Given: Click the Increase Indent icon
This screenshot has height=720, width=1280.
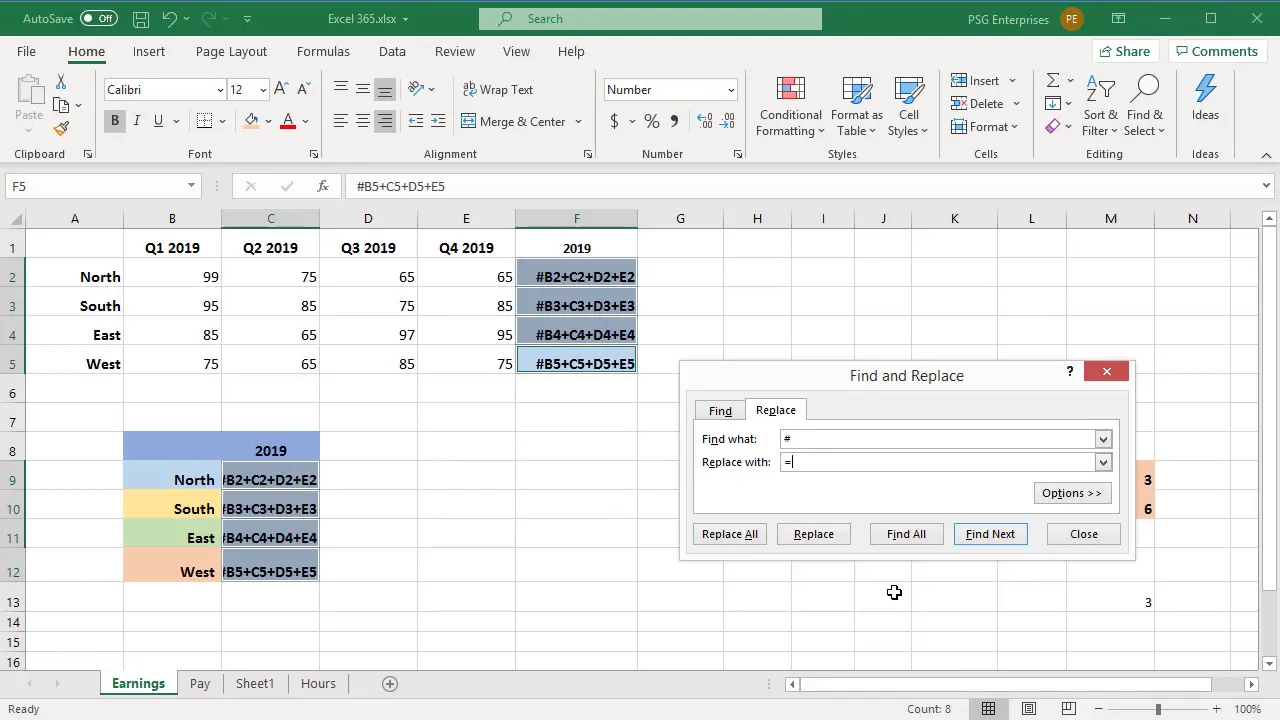Looking at the screenshot, I should click(x=437, y=121).
